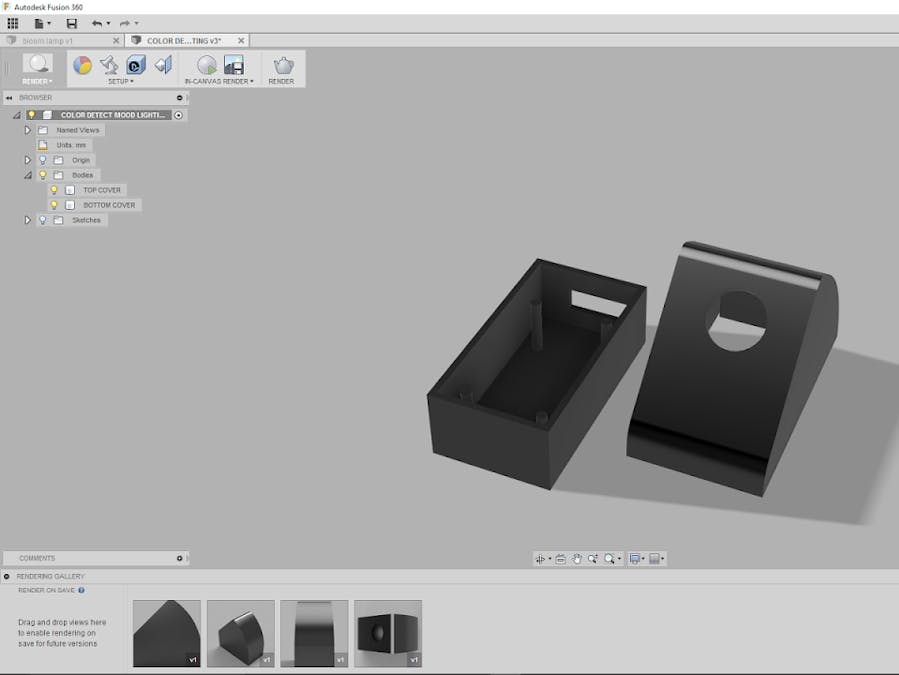899x675 pixels.
Task: Click the Scene Settings lamp icon
Action: point(109,65)
